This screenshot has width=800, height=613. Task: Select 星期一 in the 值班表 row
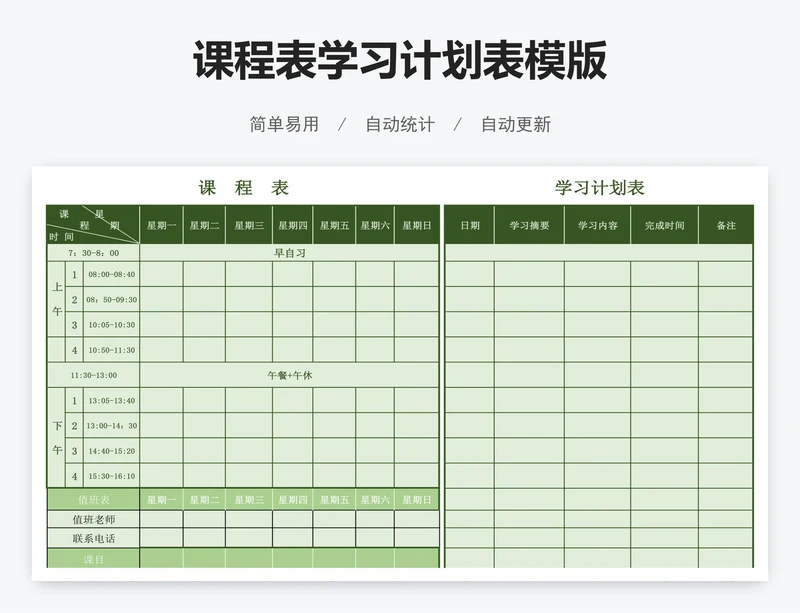(x=162, y=500)
